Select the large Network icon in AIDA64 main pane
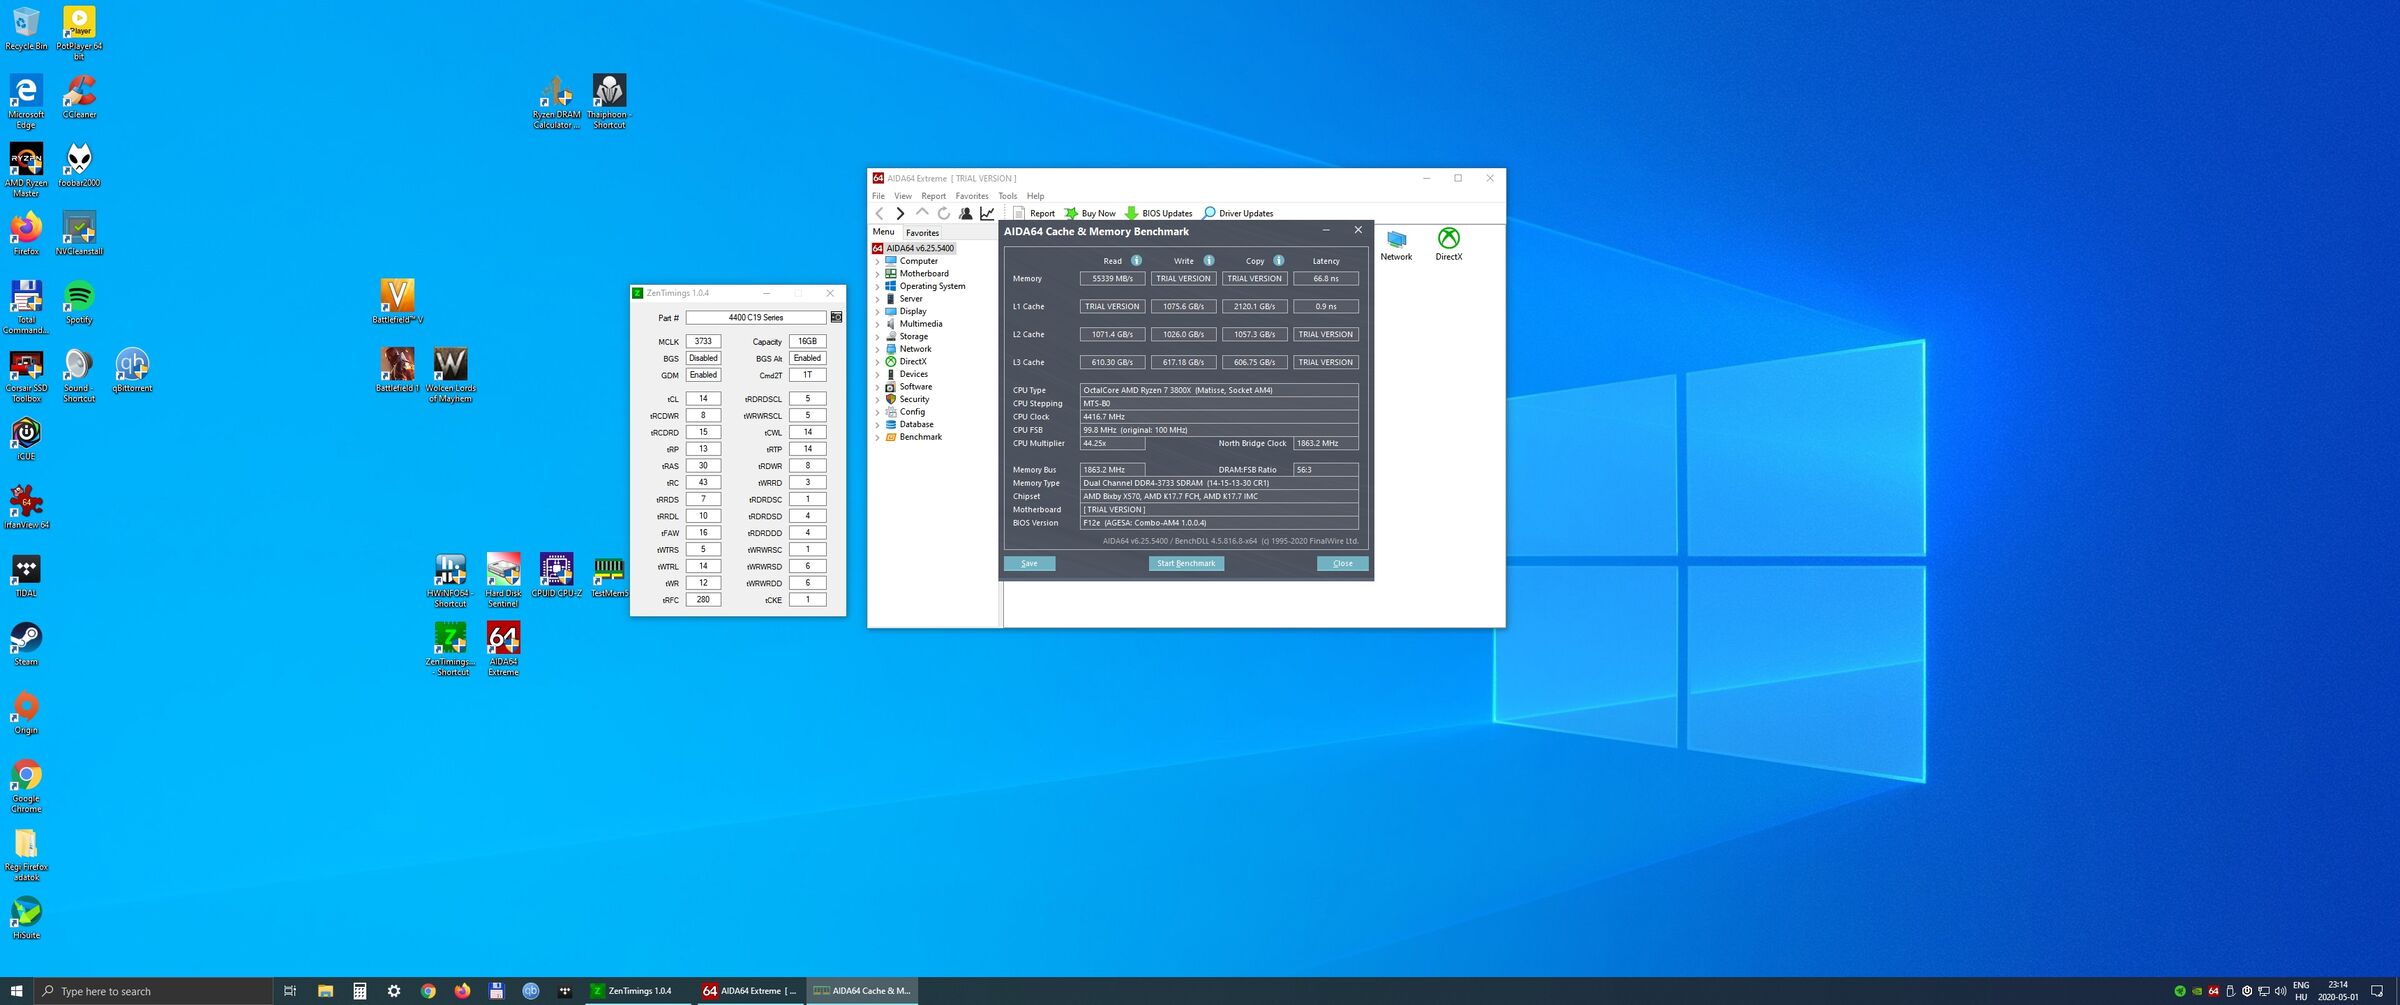2400x1005 pixels. click(1396, 244)
